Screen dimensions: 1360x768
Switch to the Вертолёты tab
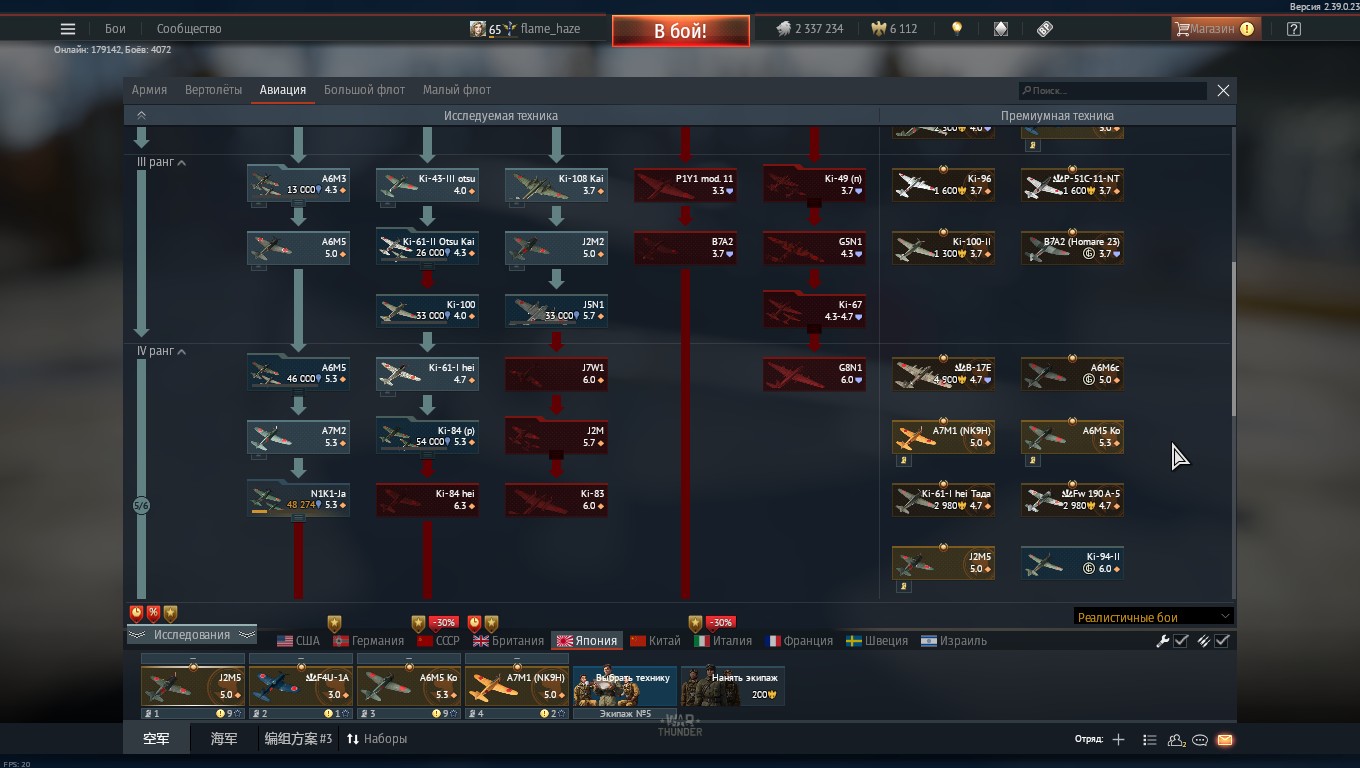click(213, 90)
